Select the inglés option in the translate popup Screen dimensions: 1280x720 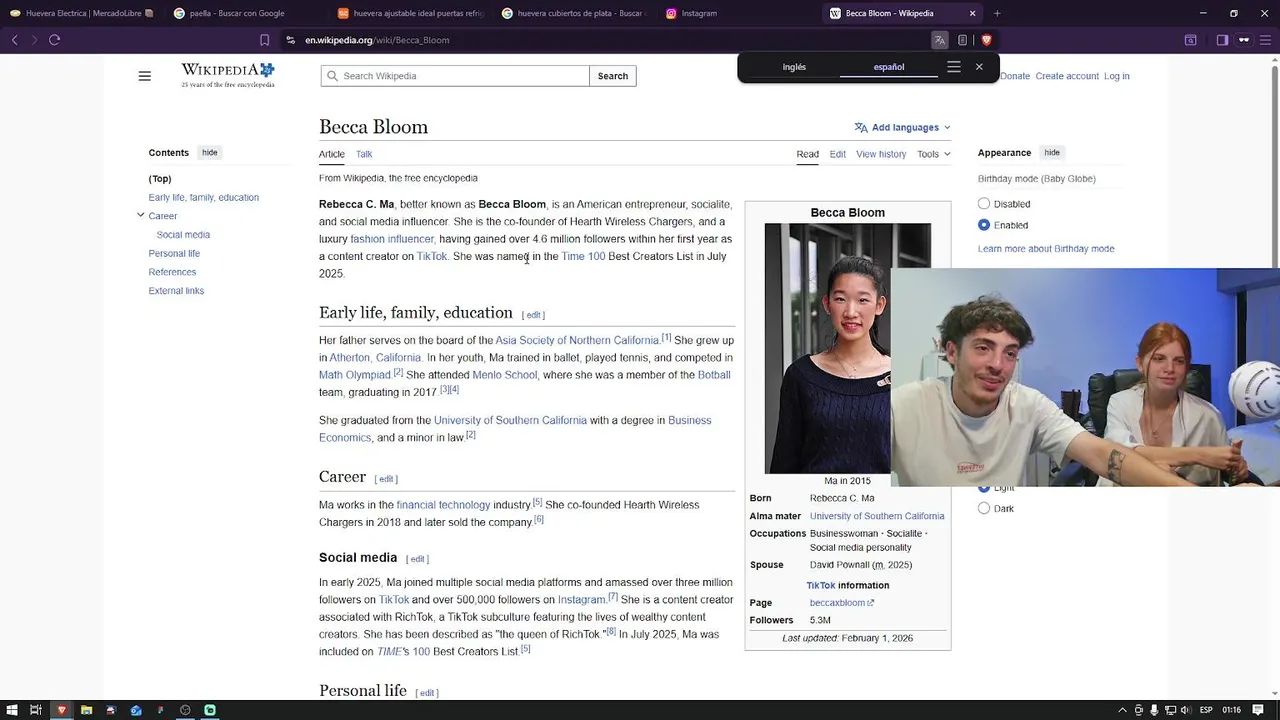[794, 67]
